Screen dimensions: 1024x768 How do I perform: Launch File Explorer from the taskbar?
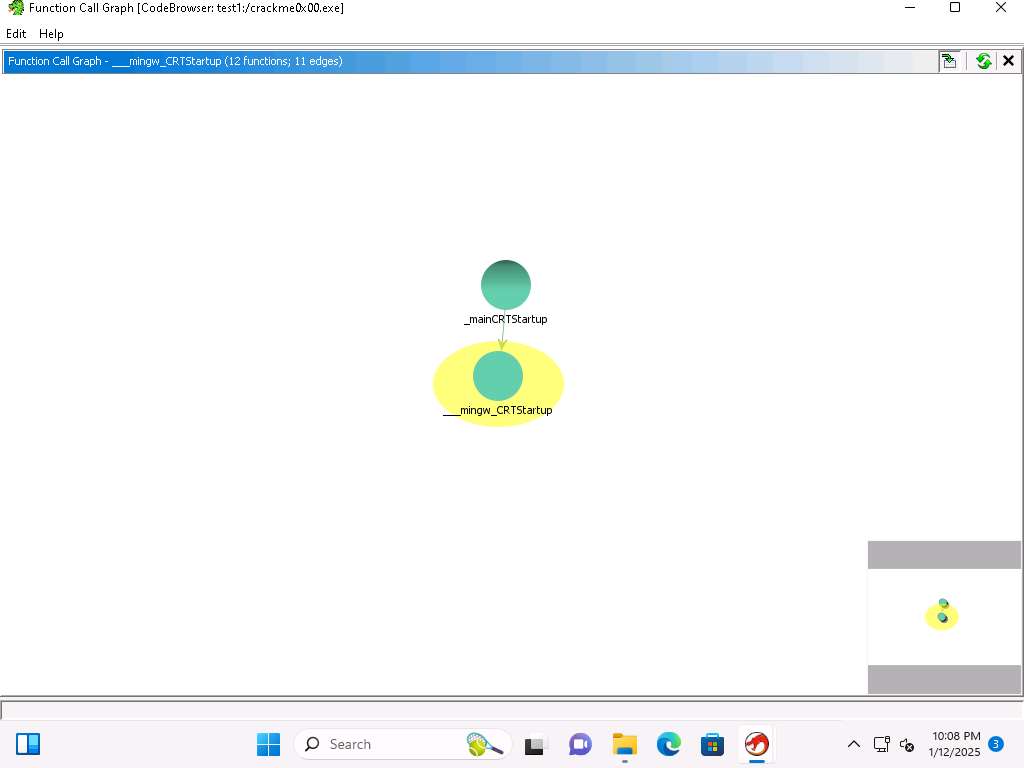tap(625, 744)
